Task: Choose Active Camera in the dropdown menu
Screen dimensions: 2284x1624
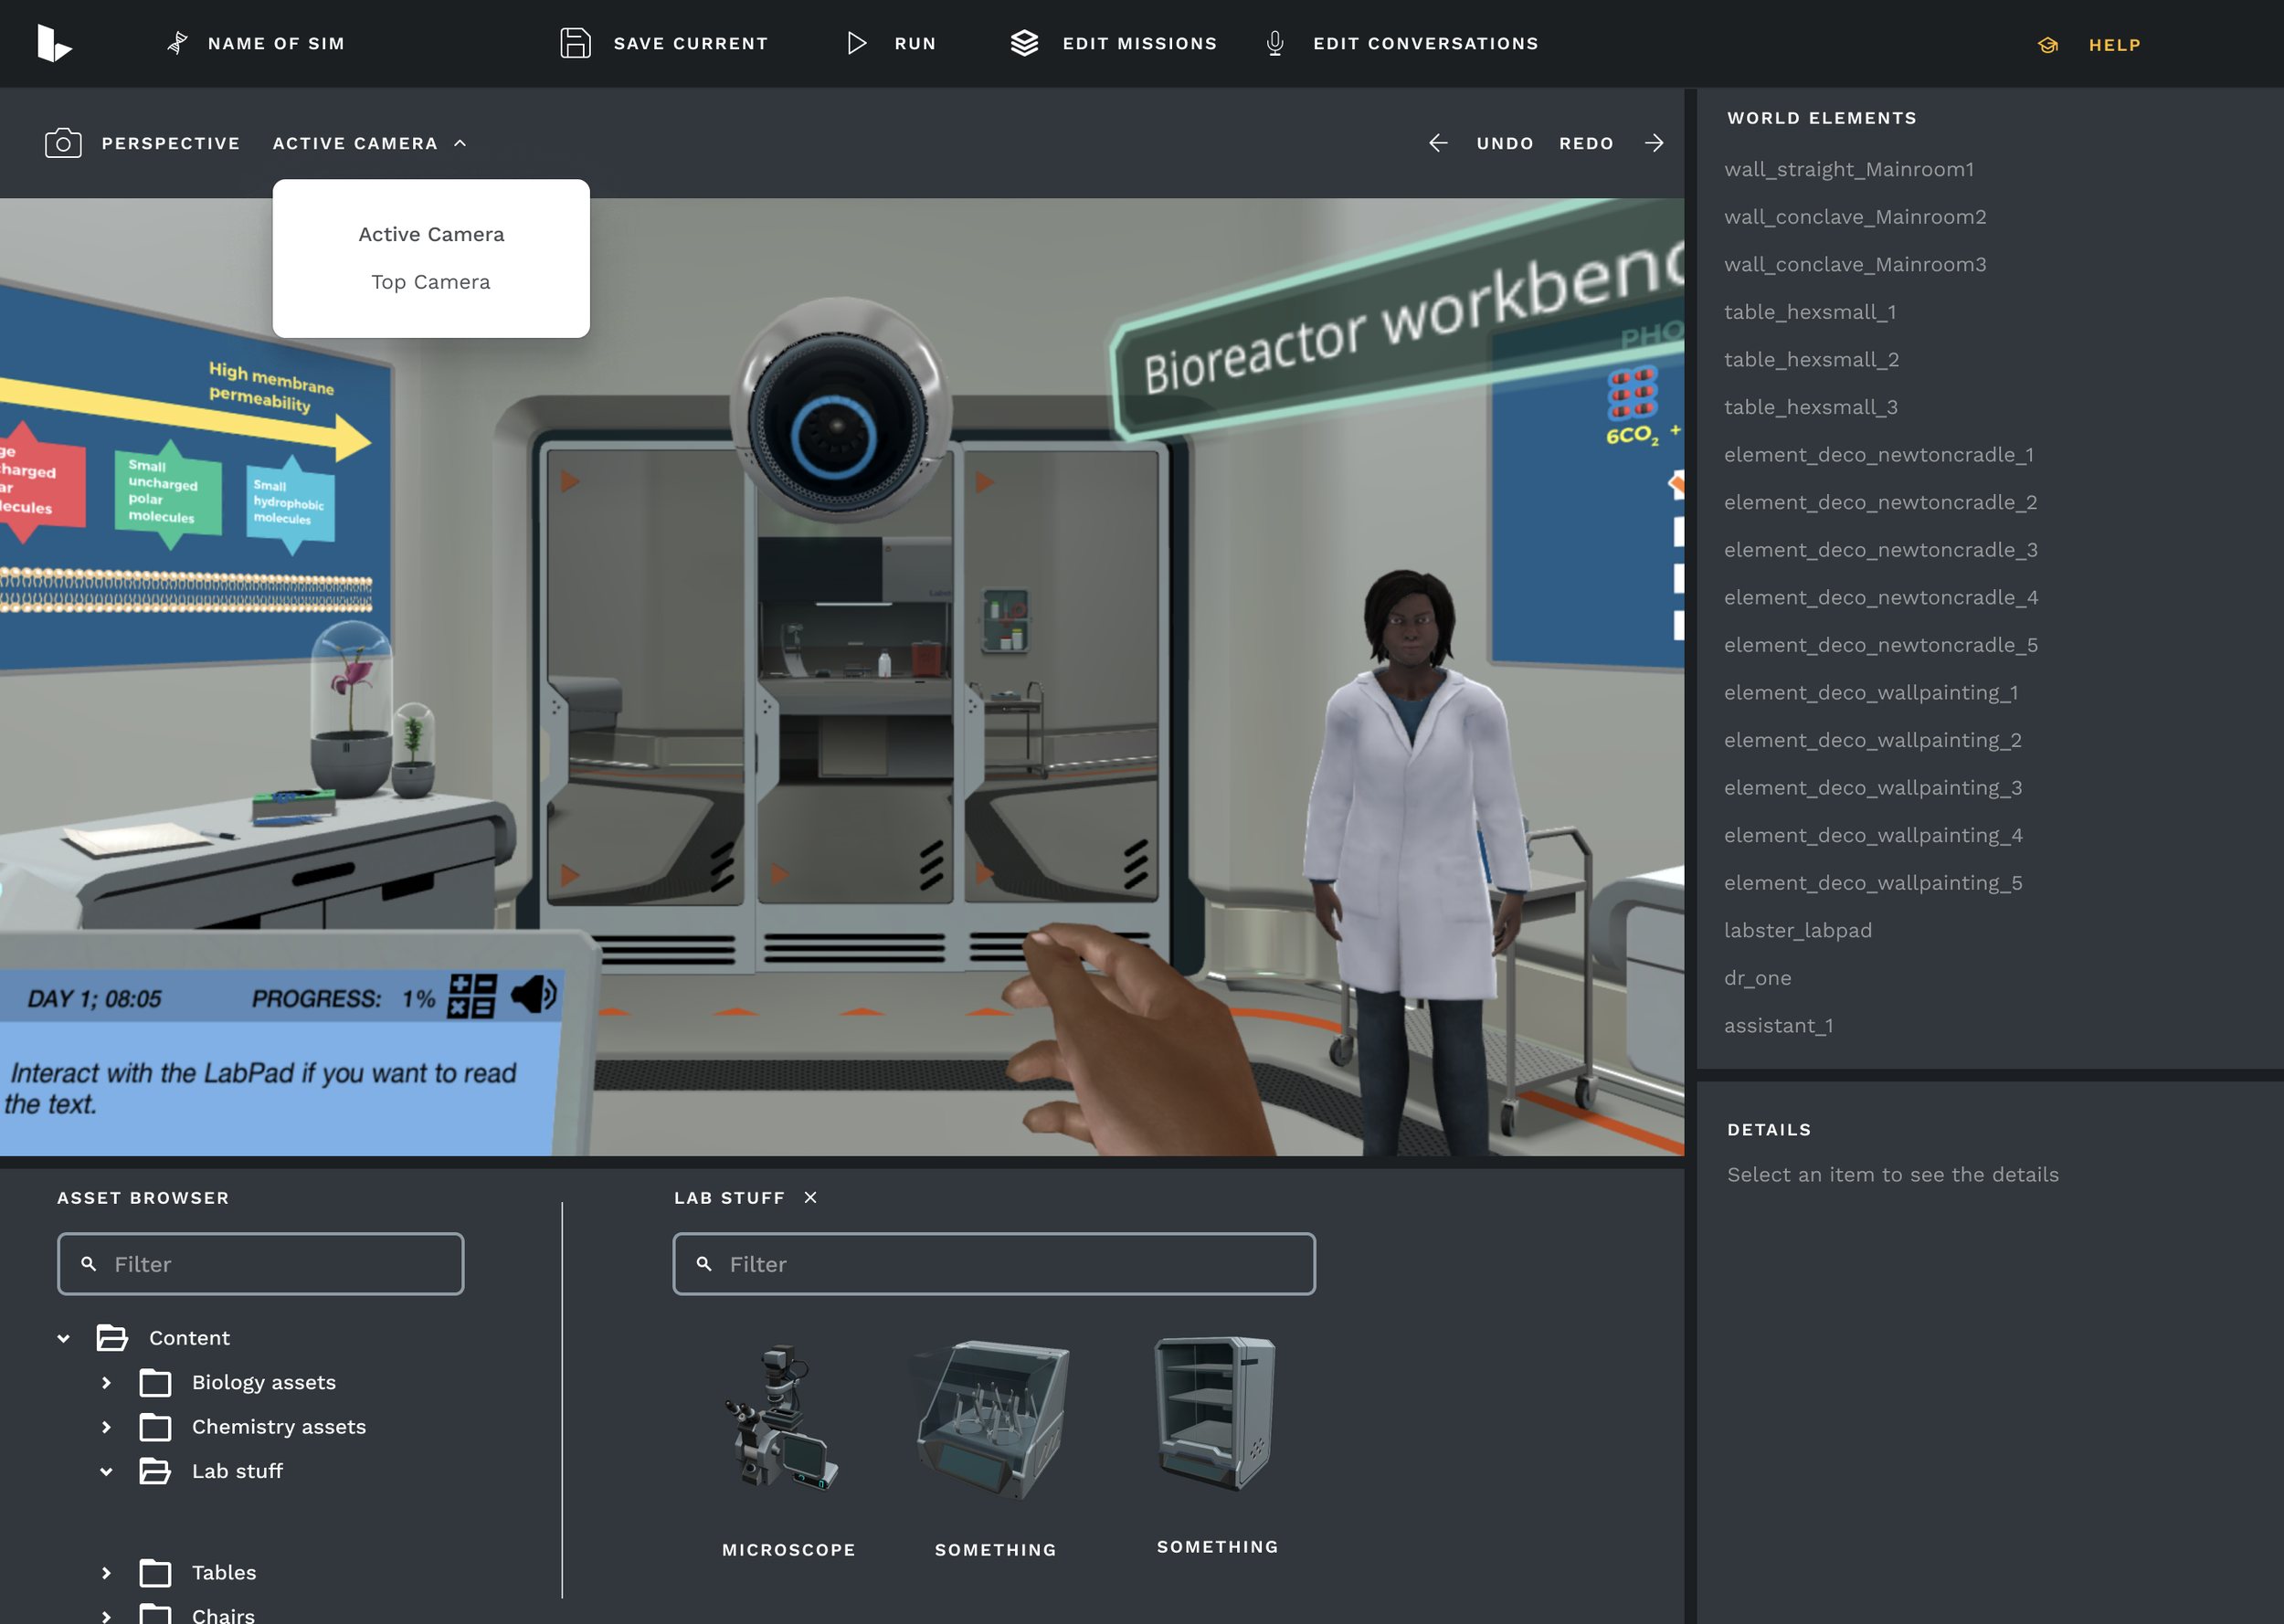Action: [x=431, y=234]
